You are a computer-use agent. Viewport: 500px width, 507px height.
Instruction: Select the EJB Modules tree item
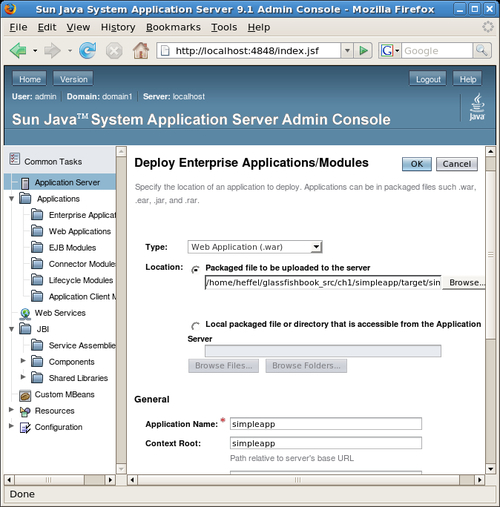(72, 247)
